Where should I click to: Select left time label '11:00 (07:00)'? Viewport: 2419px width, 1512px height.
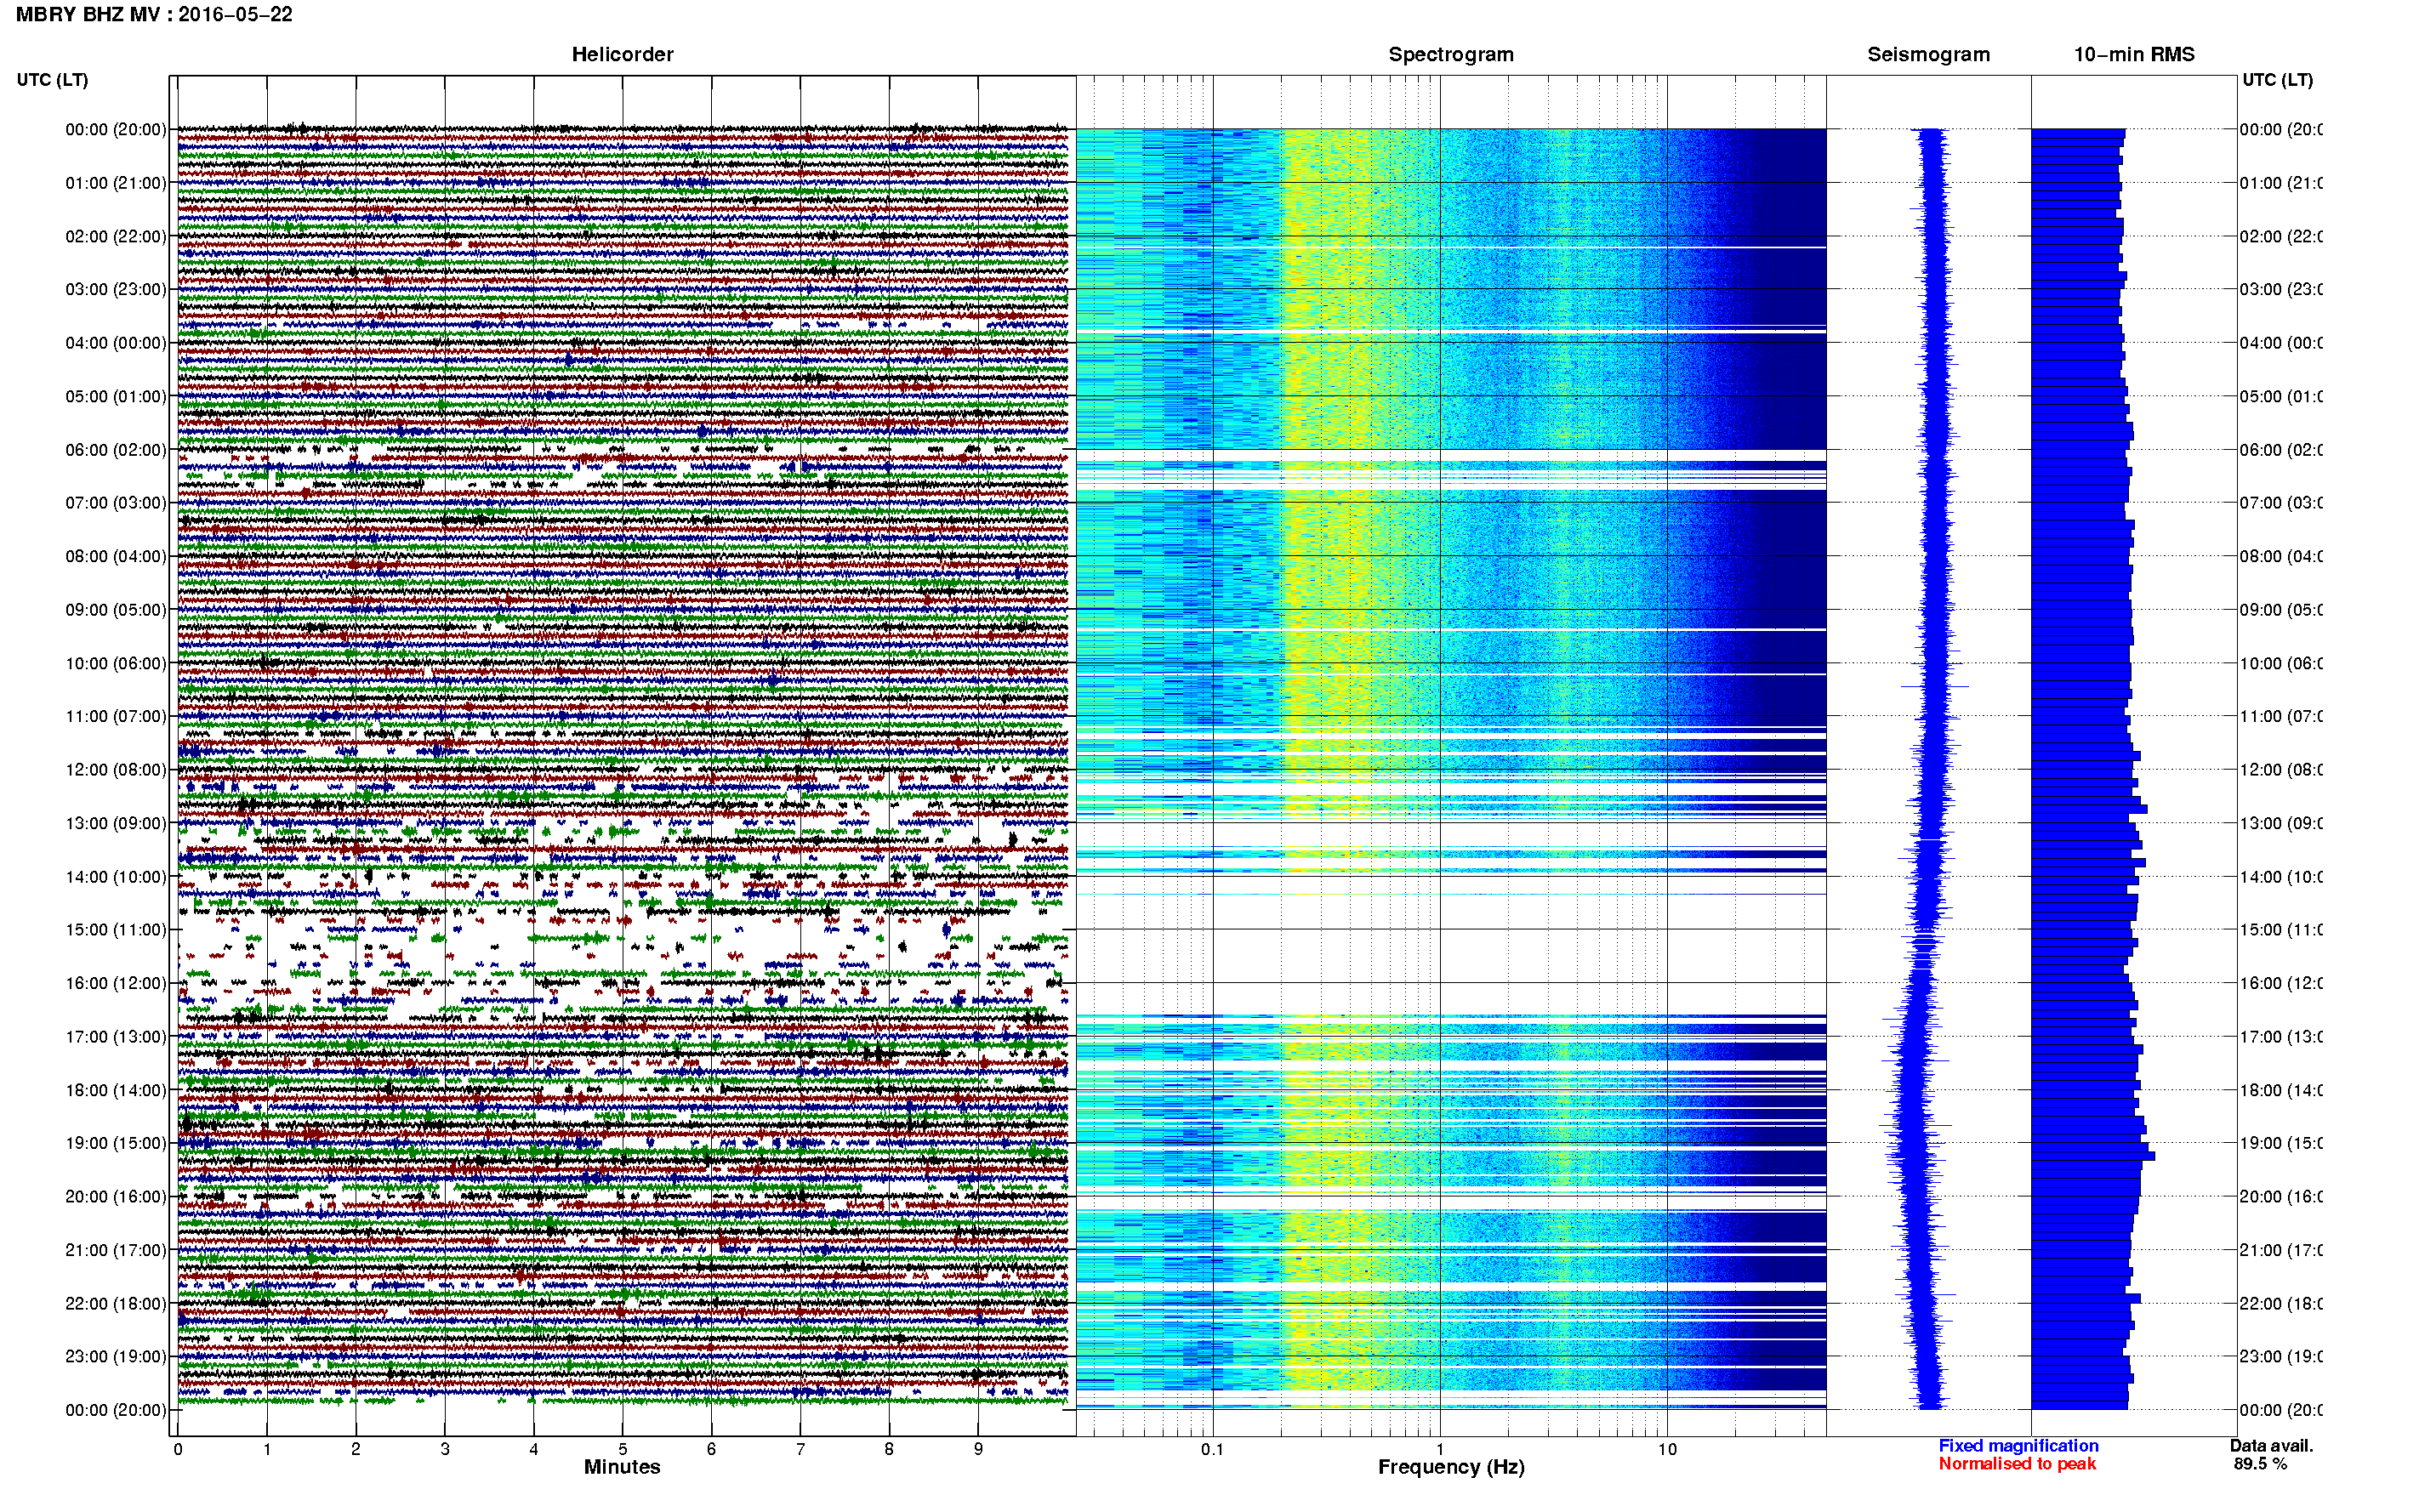[x=116, y=716]
